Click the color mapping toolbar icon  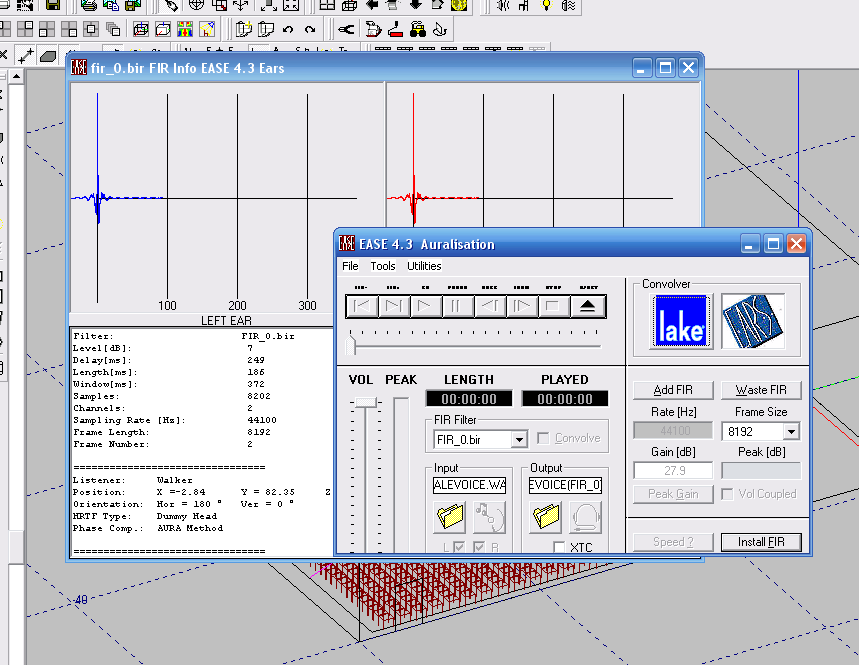pos(185,29)
